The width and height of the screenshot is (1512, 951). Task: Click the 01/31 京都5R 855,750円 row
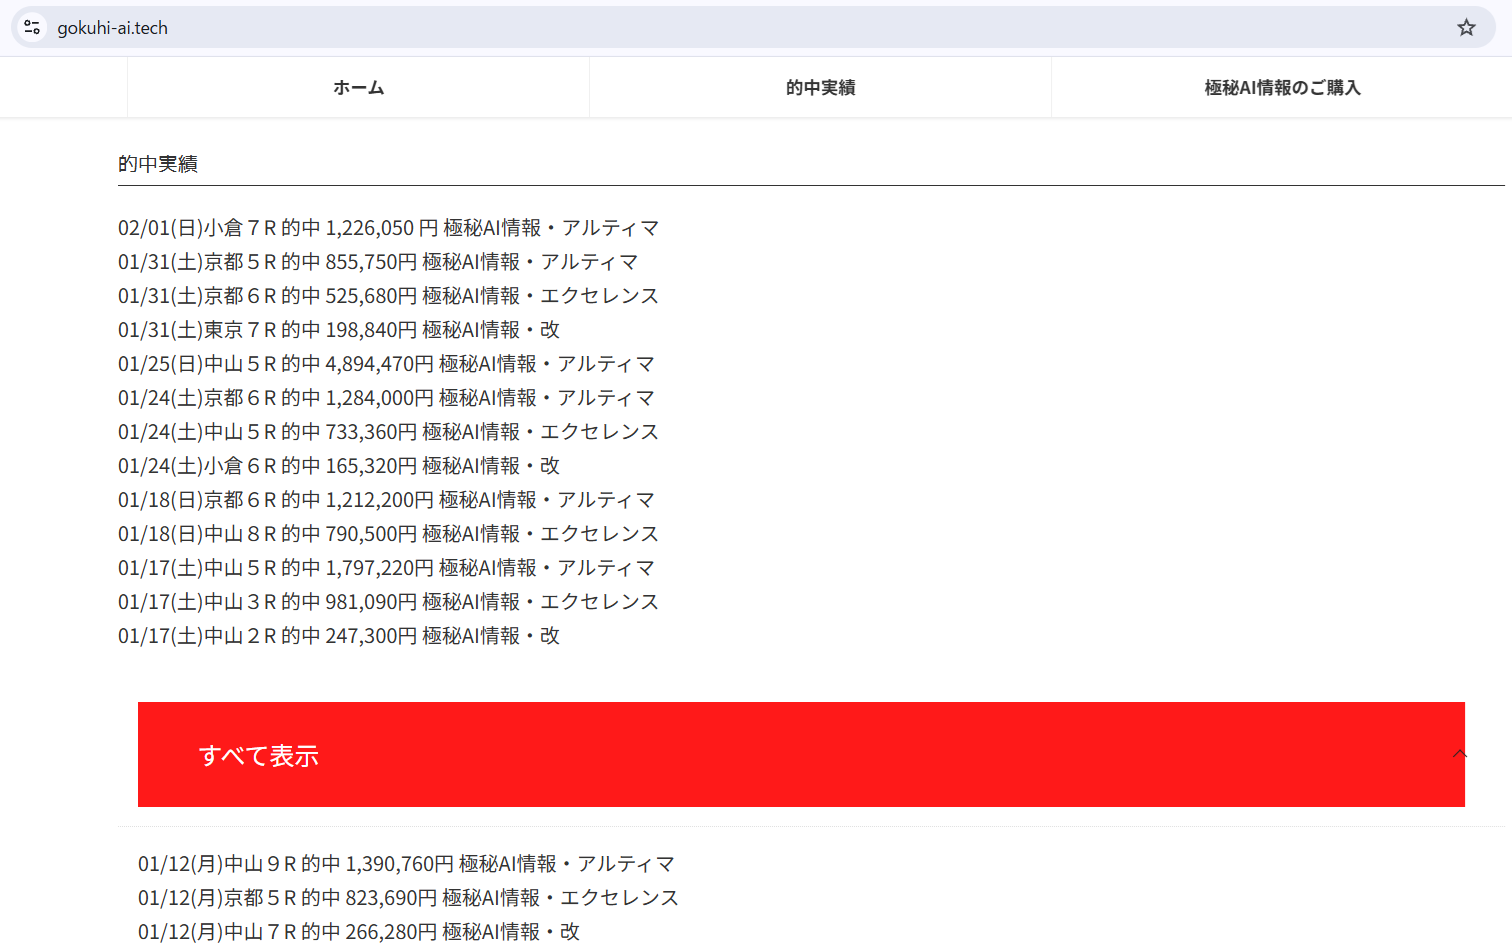coord(378,262)
